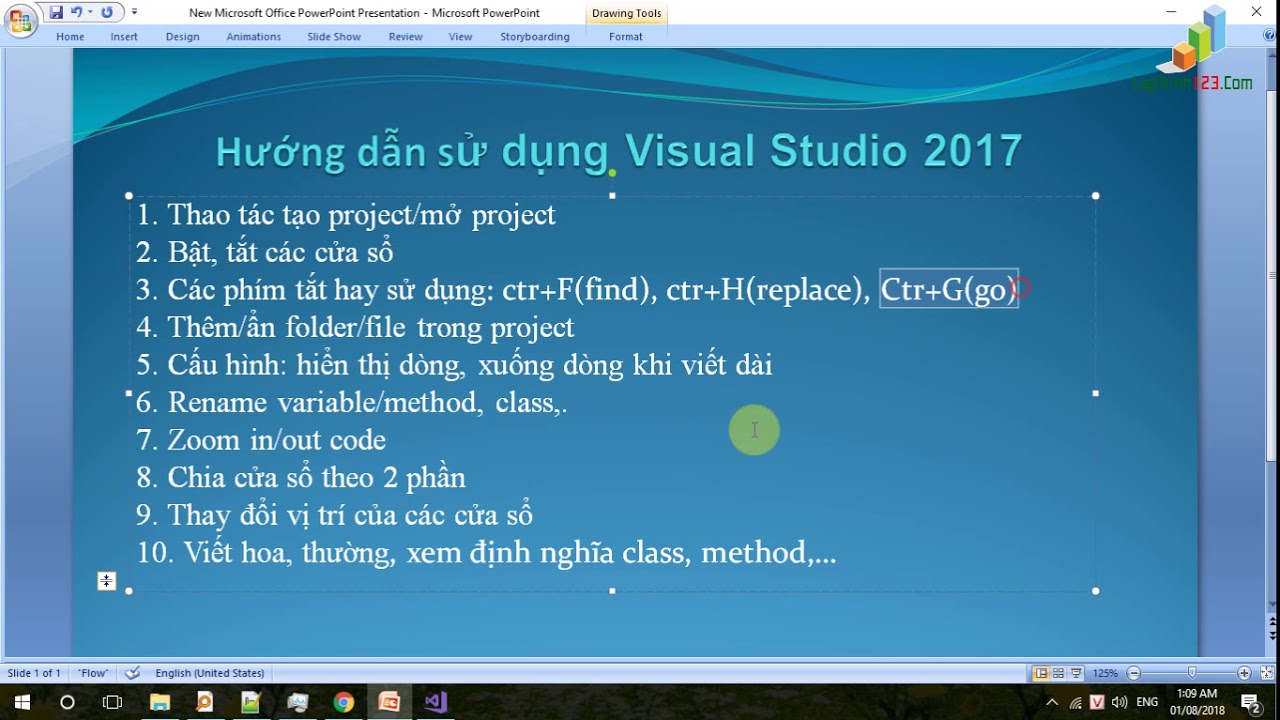Expand the Customize Quick Access Toolbar dropdown

point(135,13)
